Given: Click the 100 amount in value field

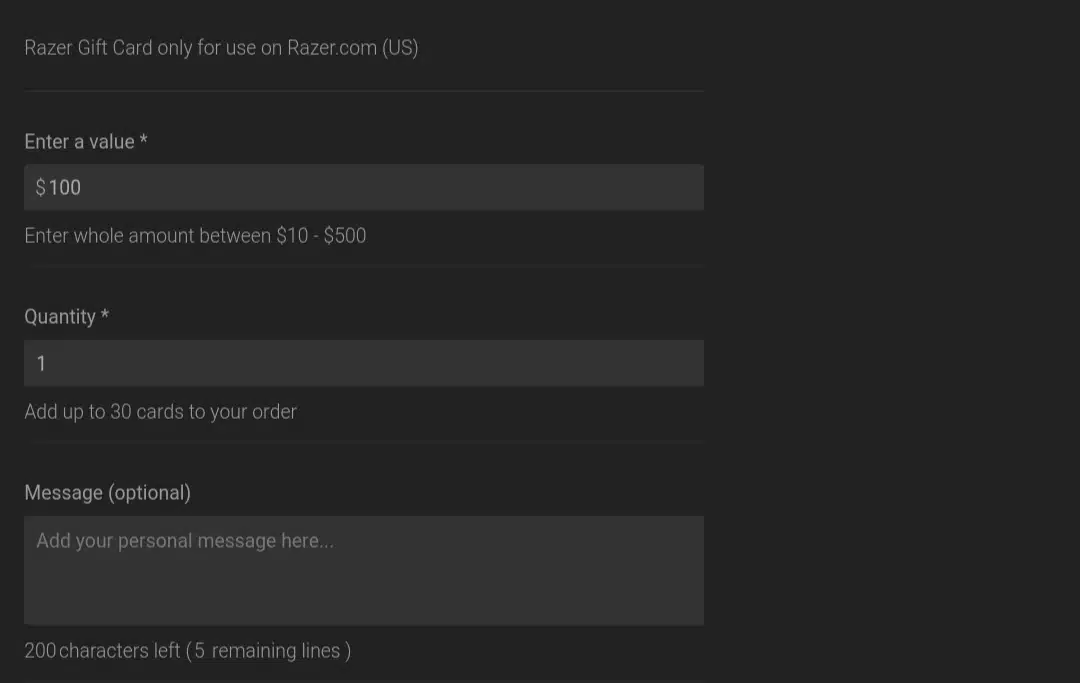Looking at the screenshot, I should point(65,187).
